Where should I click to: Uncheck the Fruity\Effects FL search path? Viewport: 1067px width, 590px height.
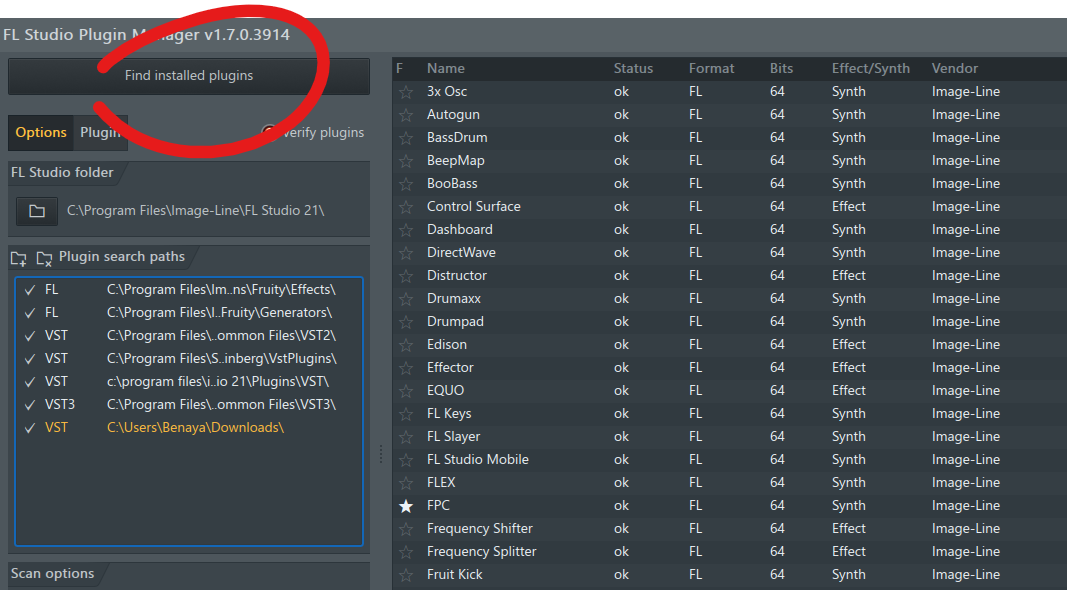[30, 290]
